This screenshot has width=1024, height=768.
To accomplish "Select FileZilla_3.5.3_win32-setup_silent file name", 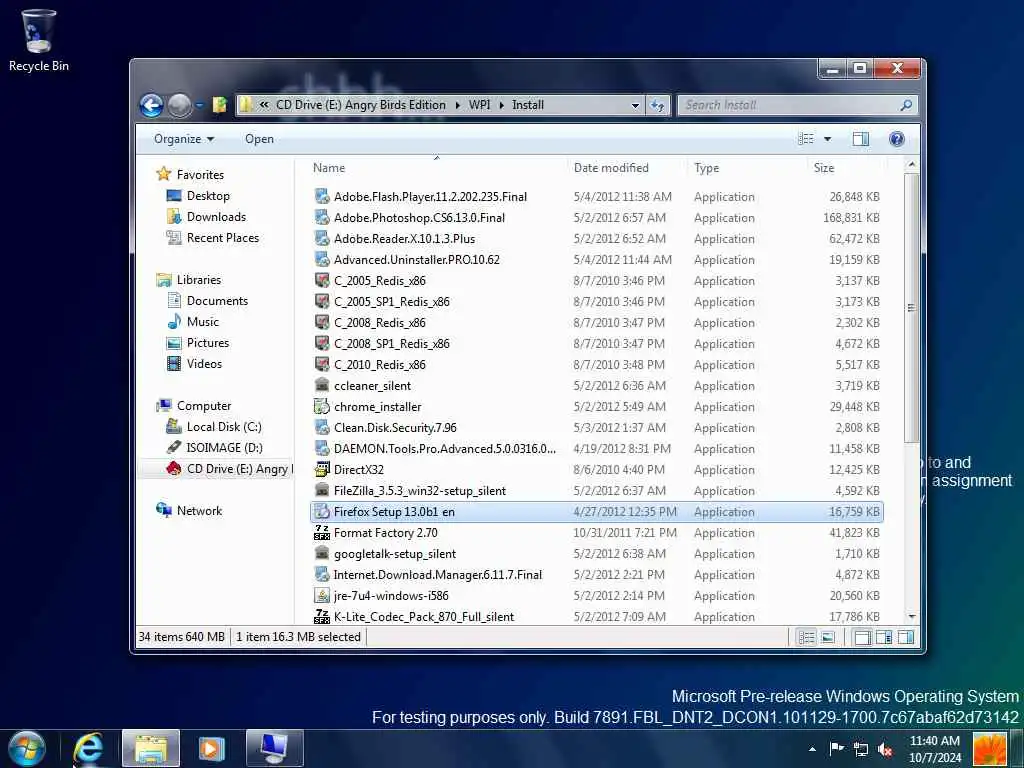I will (x=420, y=490).
